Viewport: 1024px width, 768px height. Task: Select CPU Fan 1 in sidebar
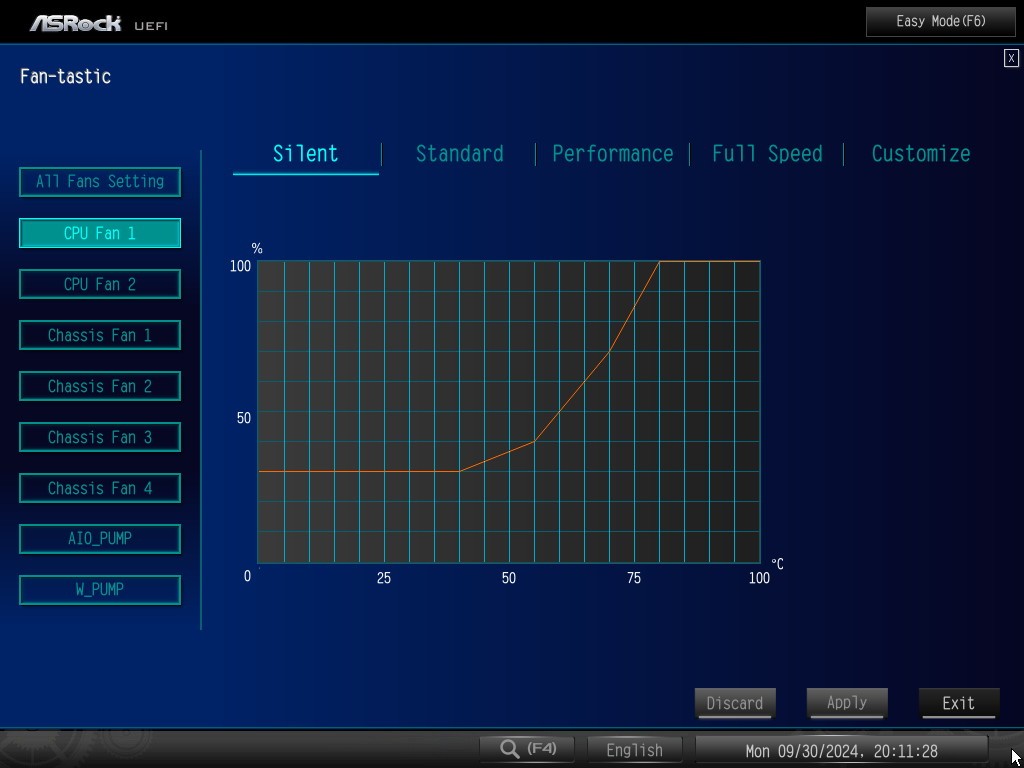(x=100, y=233)
